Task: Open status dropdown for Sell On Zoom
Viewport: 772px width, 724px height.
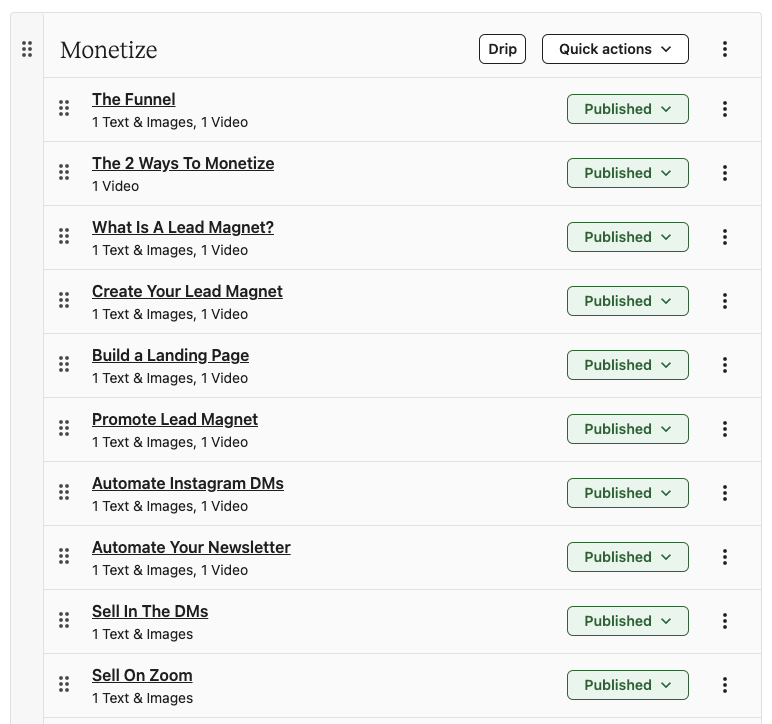Action: pos(627,685)
